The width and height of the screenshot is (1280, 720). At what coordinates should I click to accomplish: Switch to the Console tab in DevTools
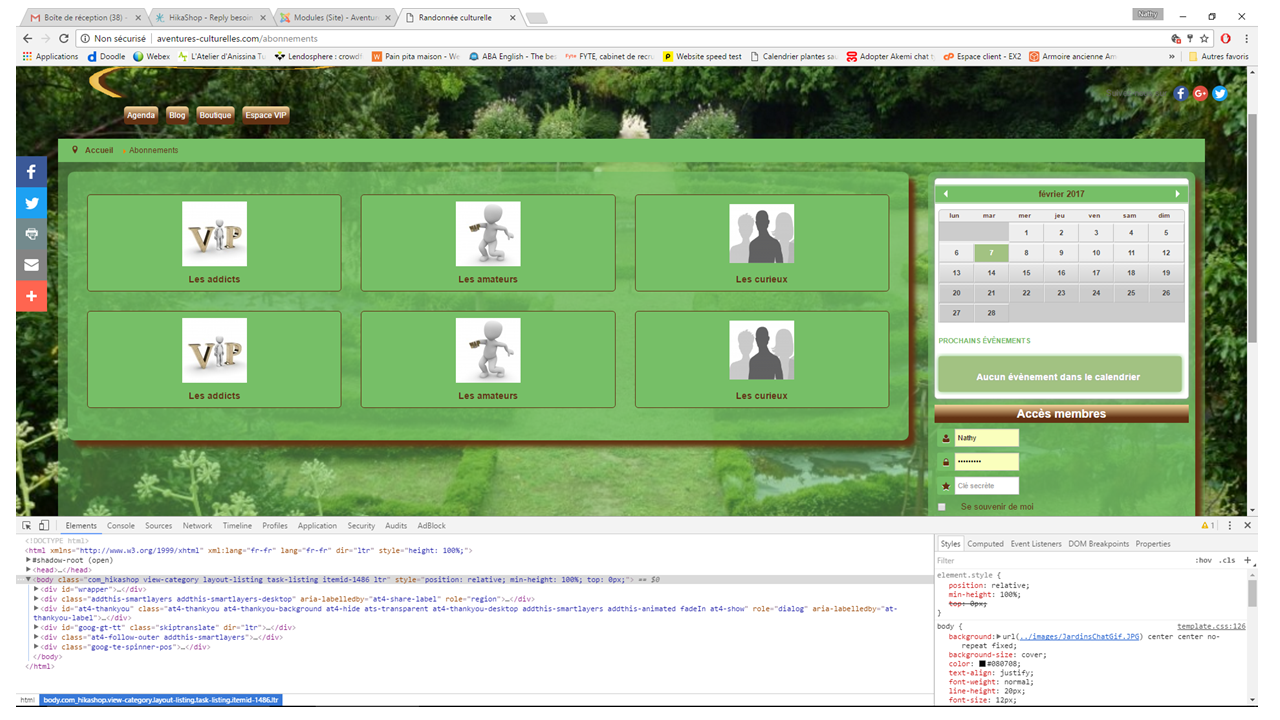pyautogui.click(x=121, y=526)
